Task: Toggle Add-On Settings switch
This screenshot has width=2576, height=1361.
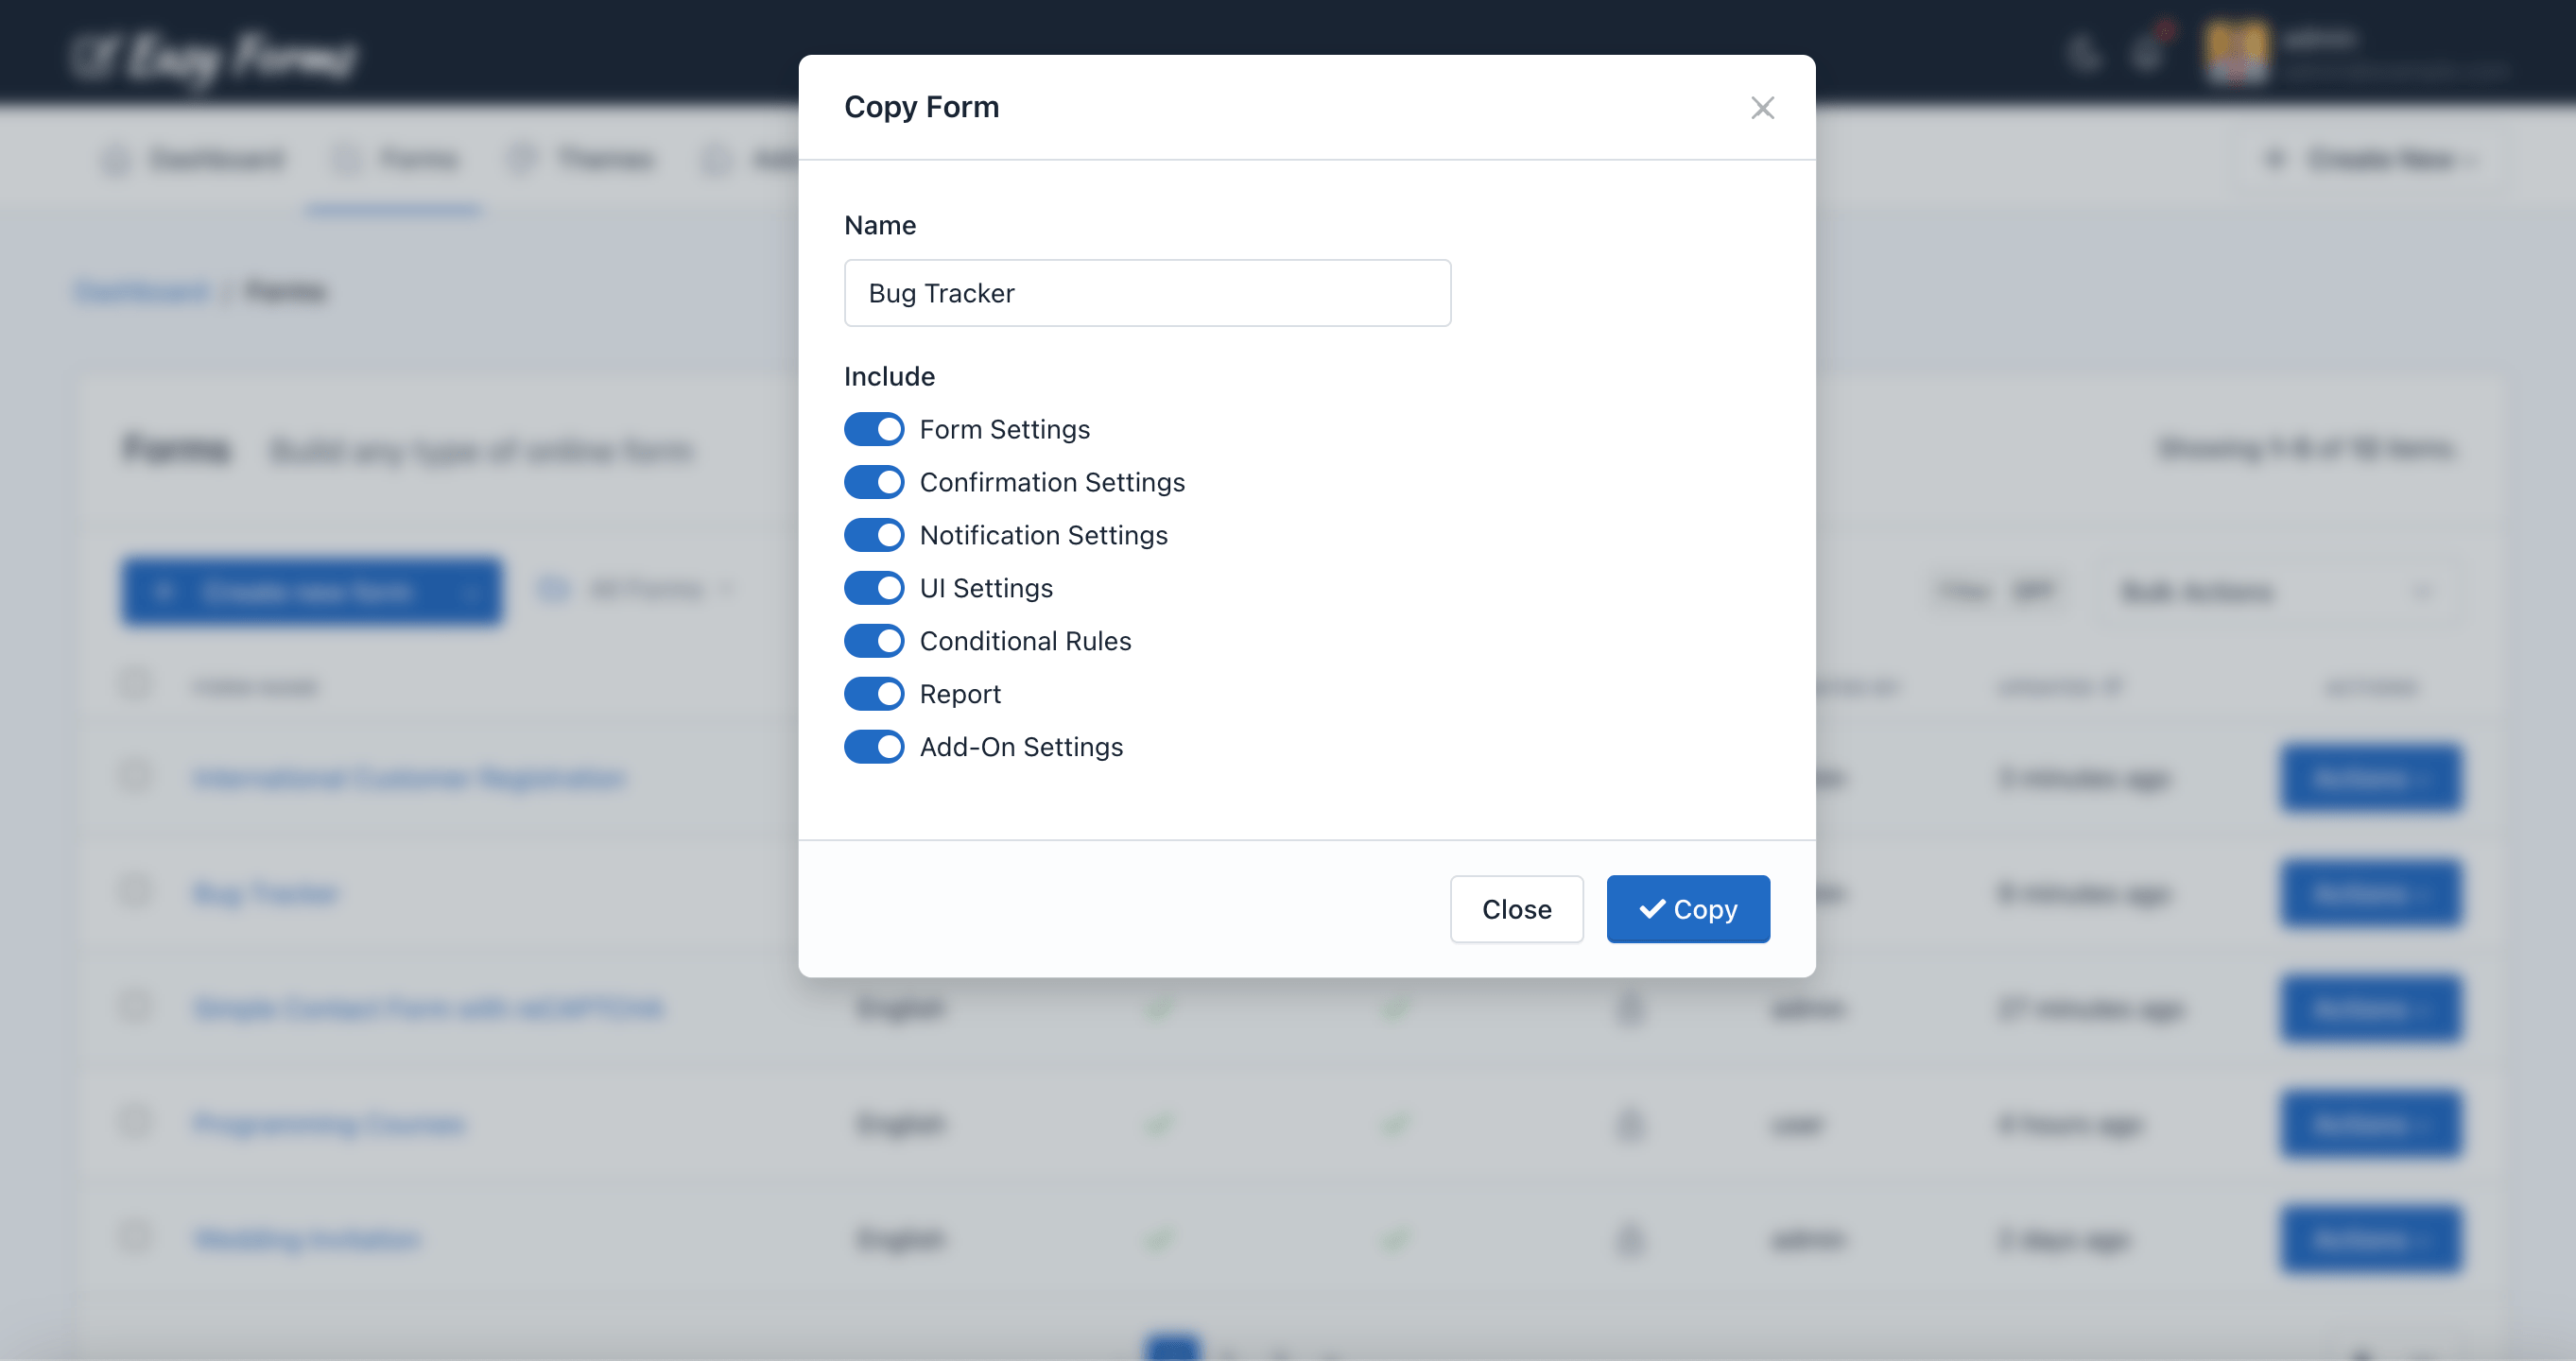Action: 873,747
